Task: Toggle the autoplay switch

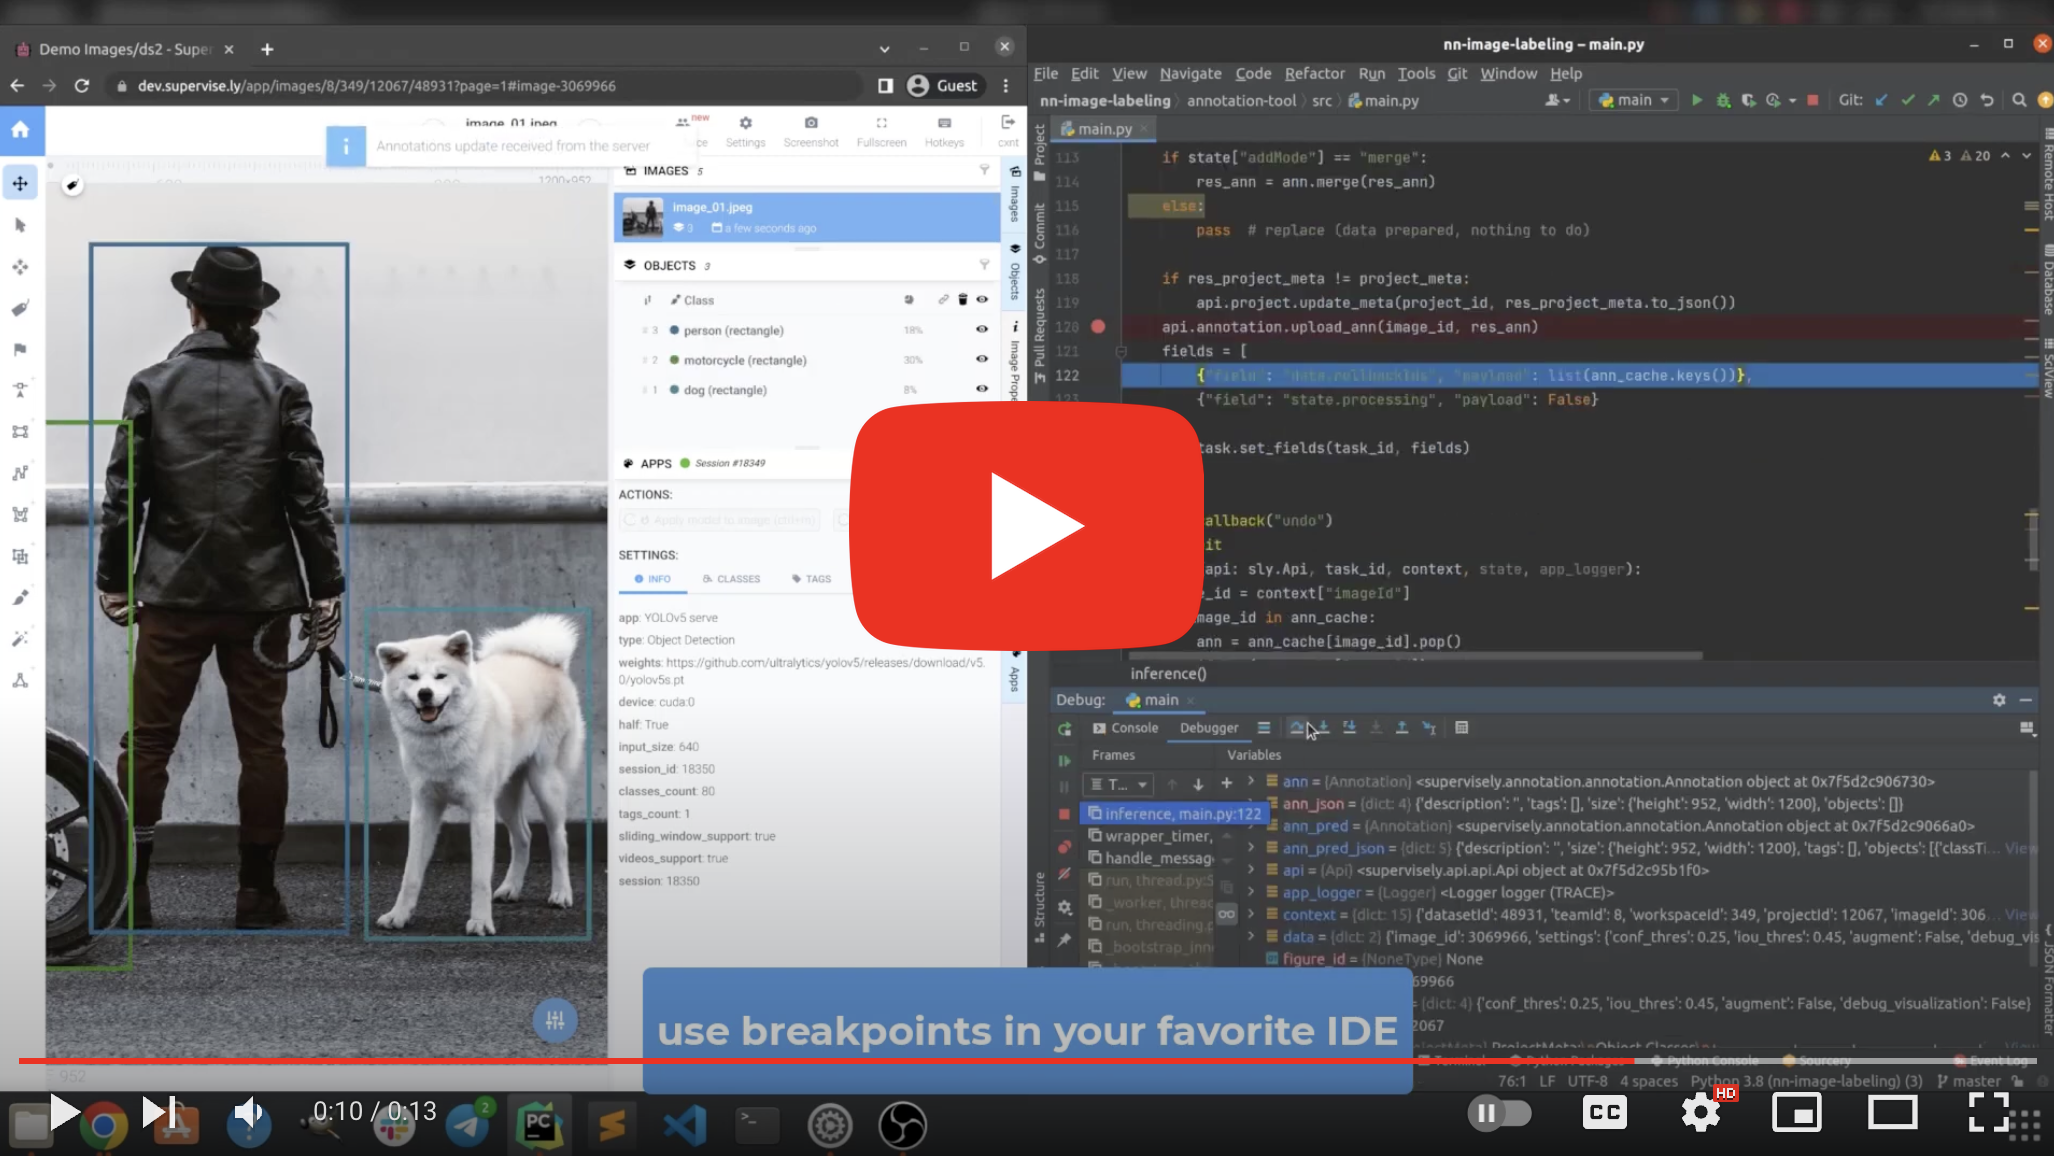Action: click(1499, 1112)
